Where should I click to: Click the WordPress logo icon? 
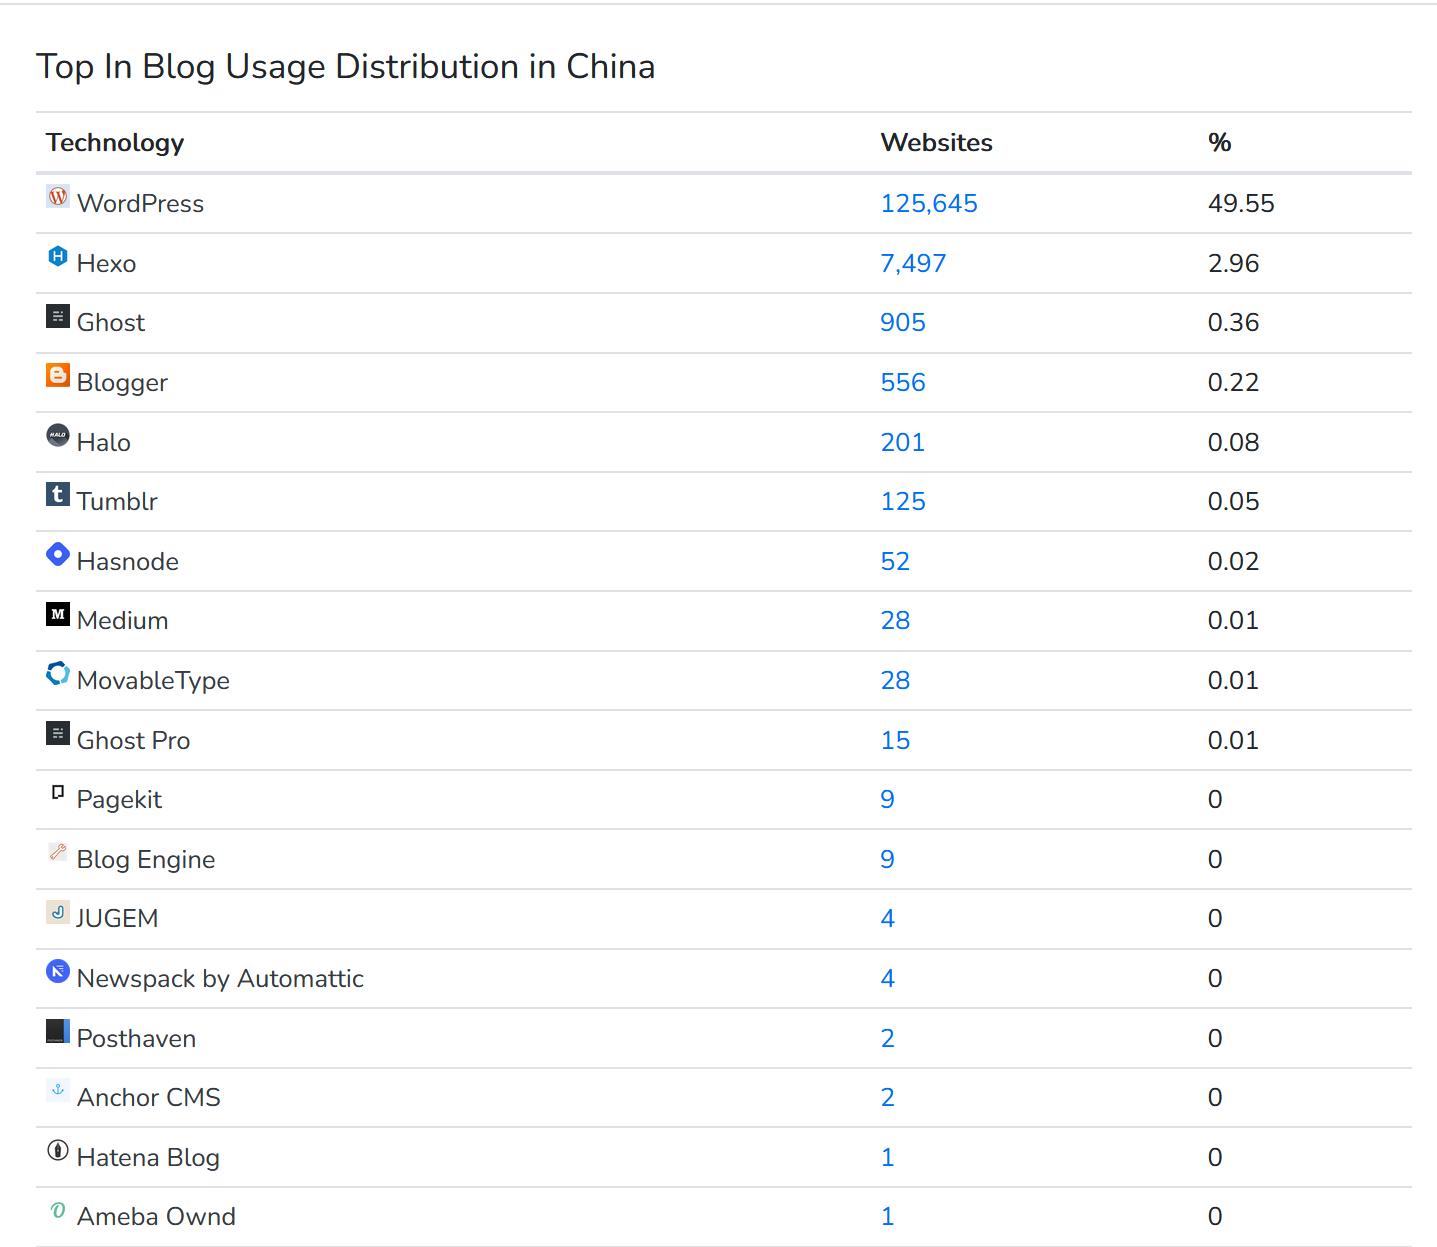tap(58, 196)
